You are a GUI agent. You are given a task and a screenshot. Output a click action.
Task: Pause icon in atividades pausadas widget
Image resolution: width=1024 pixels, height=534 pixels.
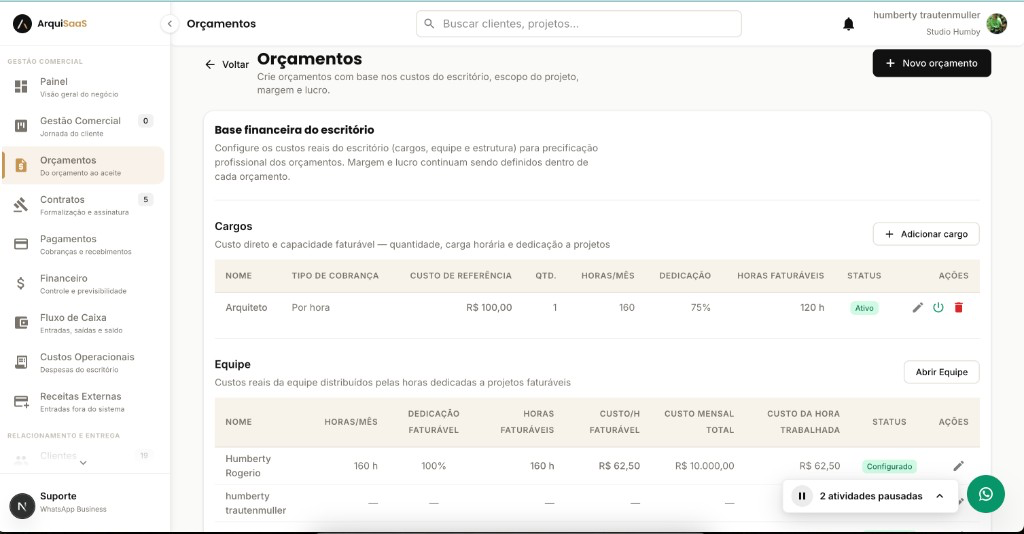pos(802,496)
